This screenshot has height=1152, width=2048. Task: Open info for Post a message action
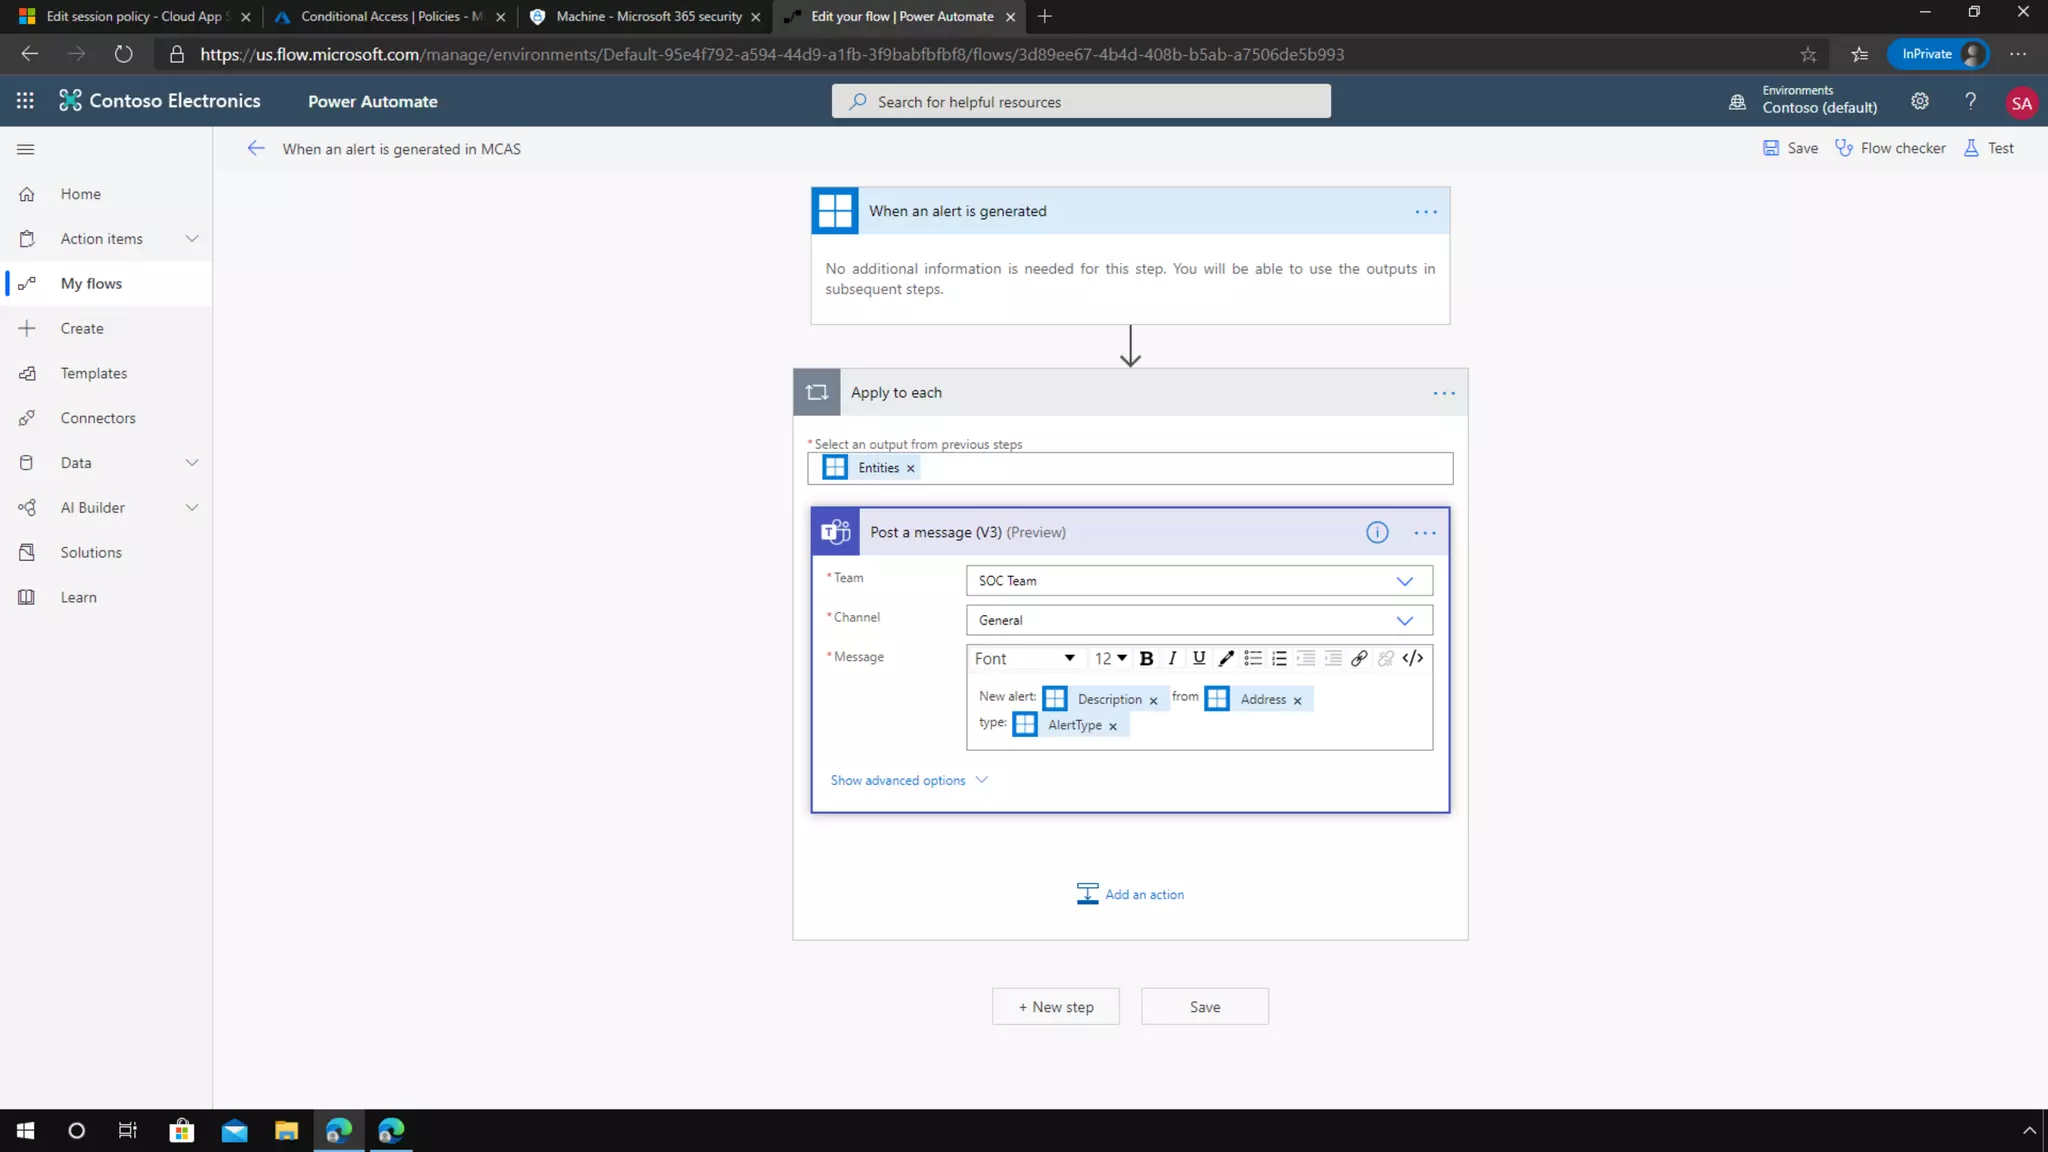coord(1377,533)
